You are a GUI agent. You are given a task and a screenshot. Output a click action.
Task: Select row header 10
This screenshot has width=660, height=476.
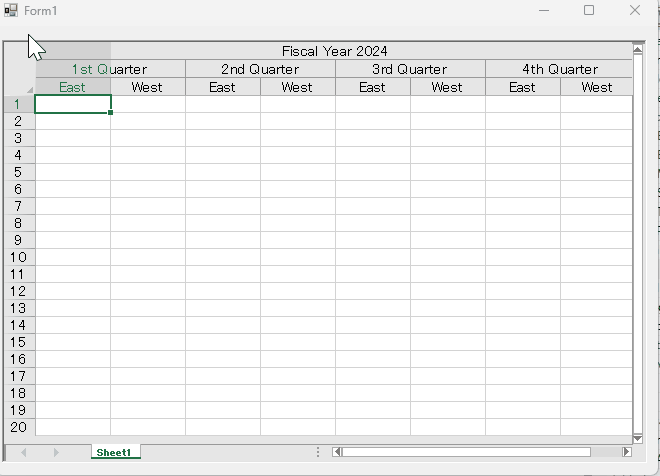coord(19,257)
